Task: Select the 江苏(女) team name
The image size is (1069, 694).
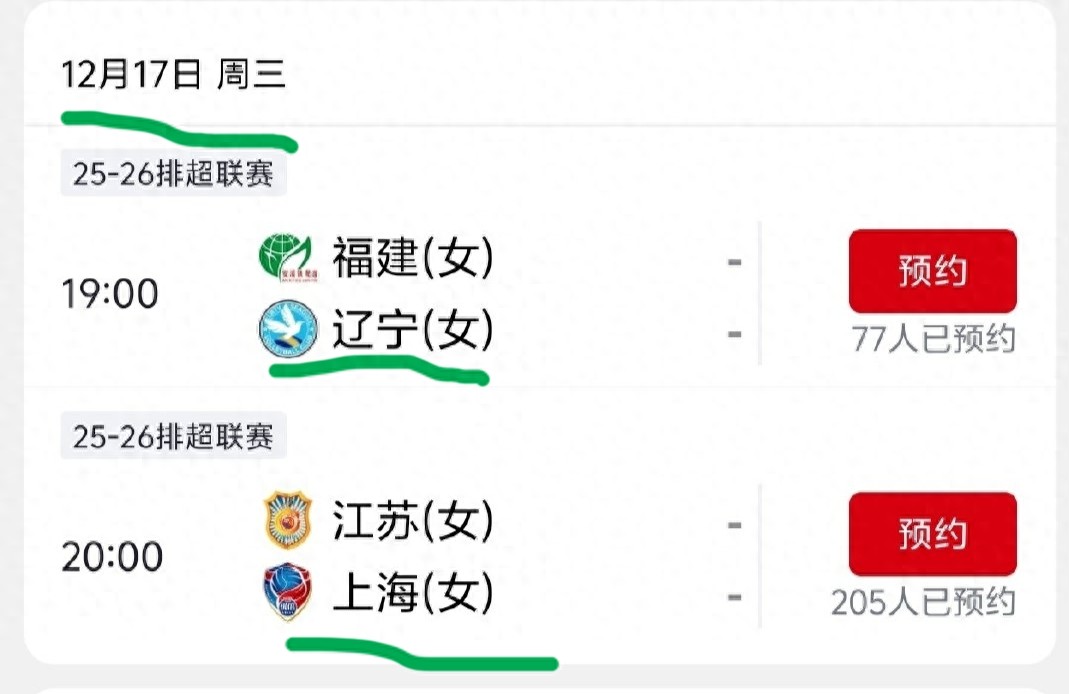Action: (x=413, y=521)
